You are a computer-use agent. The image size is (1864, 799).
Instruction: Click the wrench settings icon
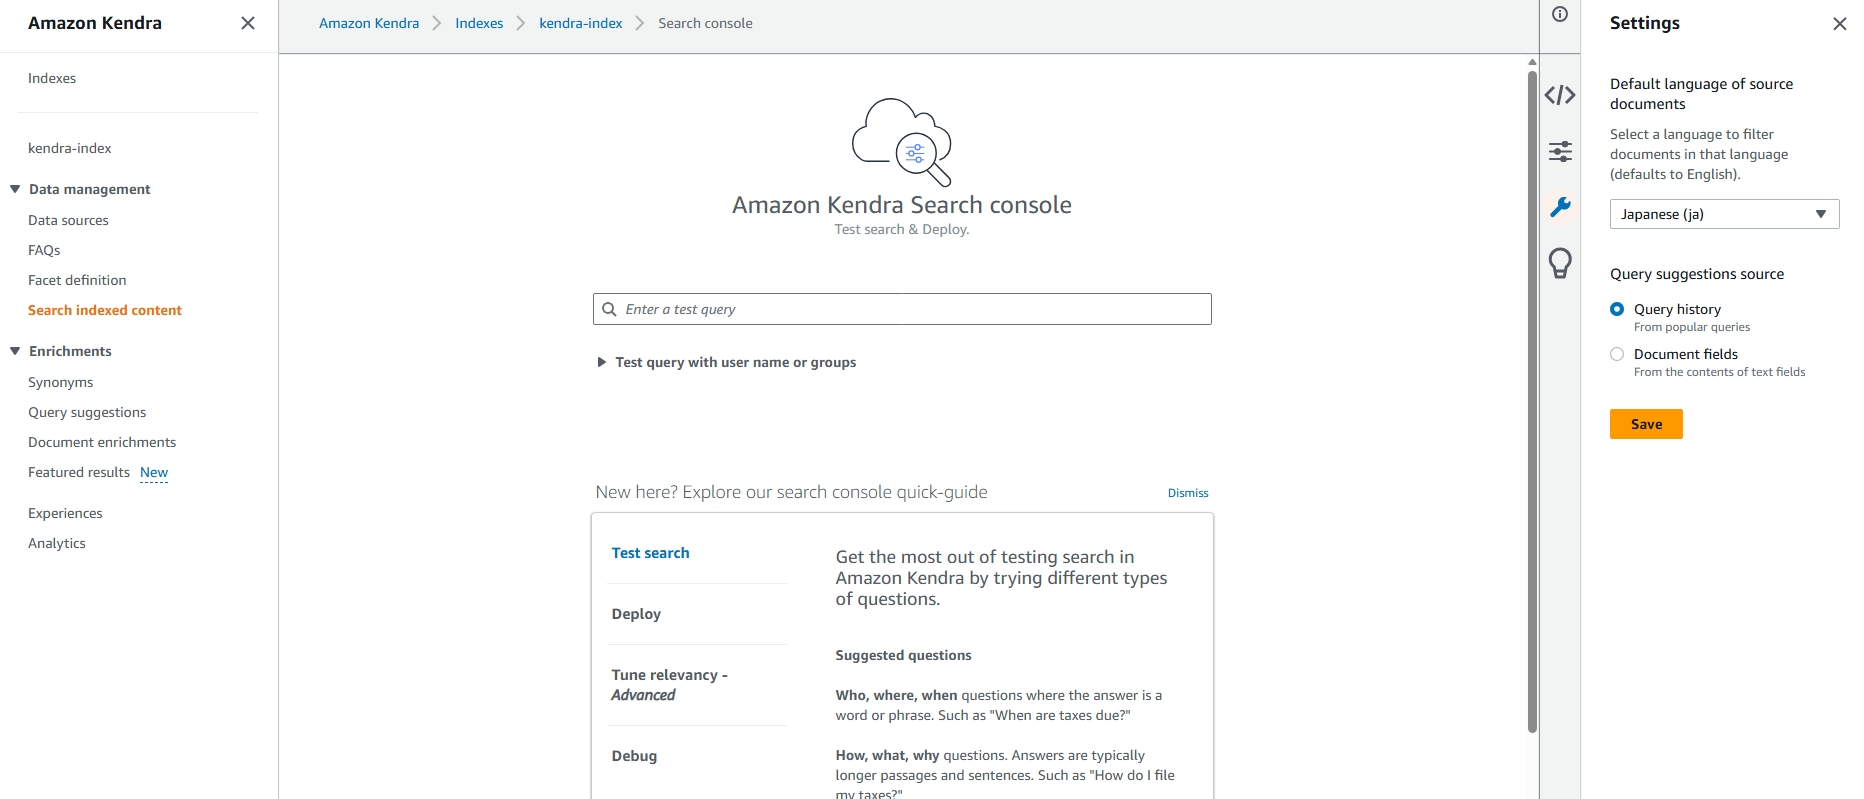coord(1560,207)
